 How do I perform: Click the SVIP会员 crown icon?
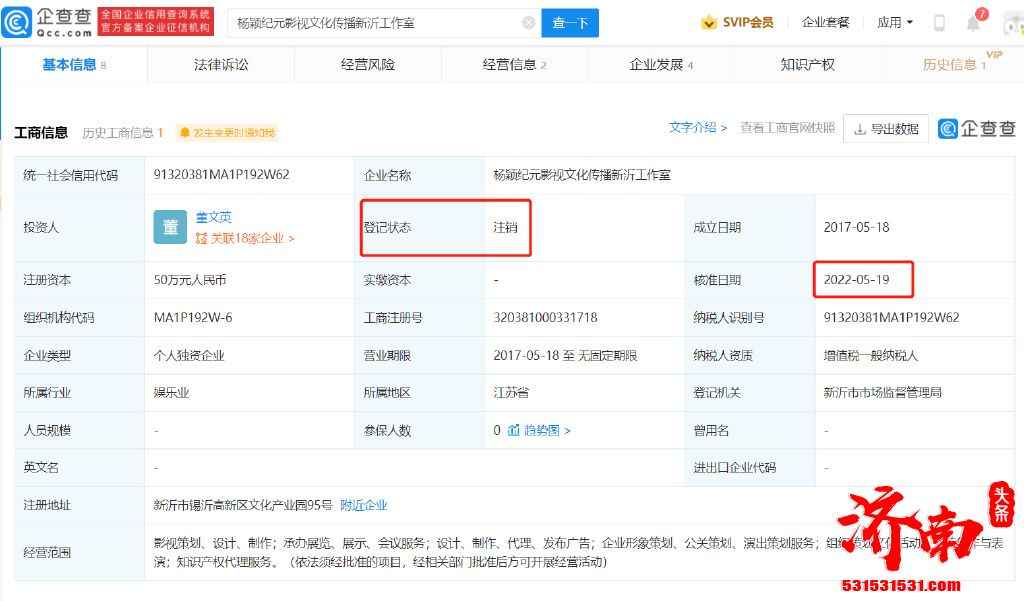tap(709, 23)
